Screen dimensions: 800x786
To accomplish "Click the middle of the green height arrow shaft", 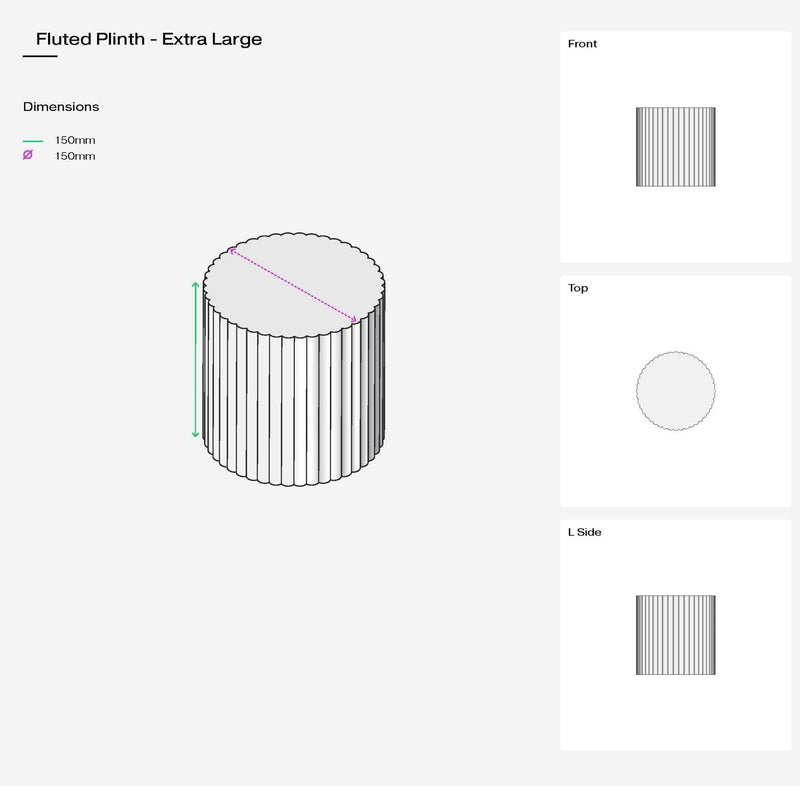I will (196, 360).
